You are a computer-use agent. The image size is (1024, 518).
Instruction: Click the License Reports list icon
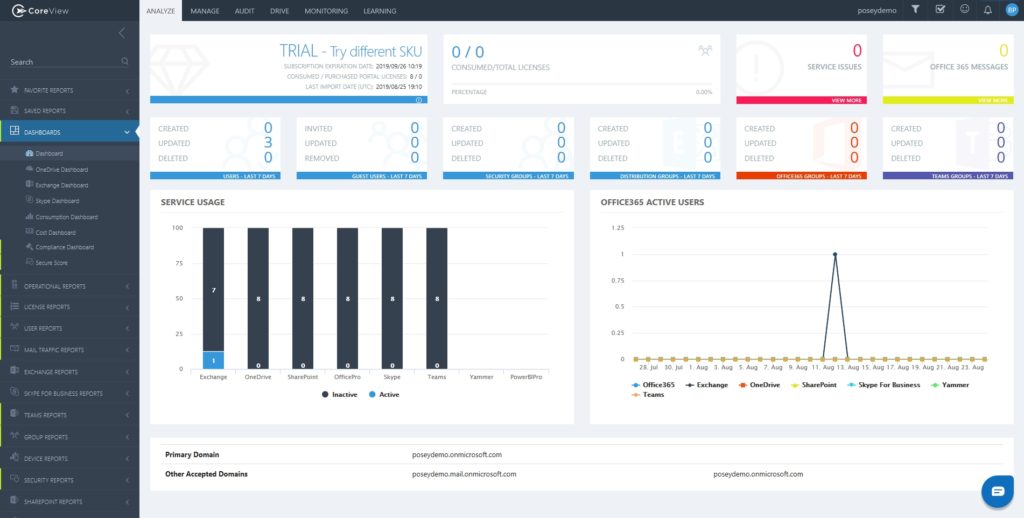pyautogui.click(x=14, y=306)
